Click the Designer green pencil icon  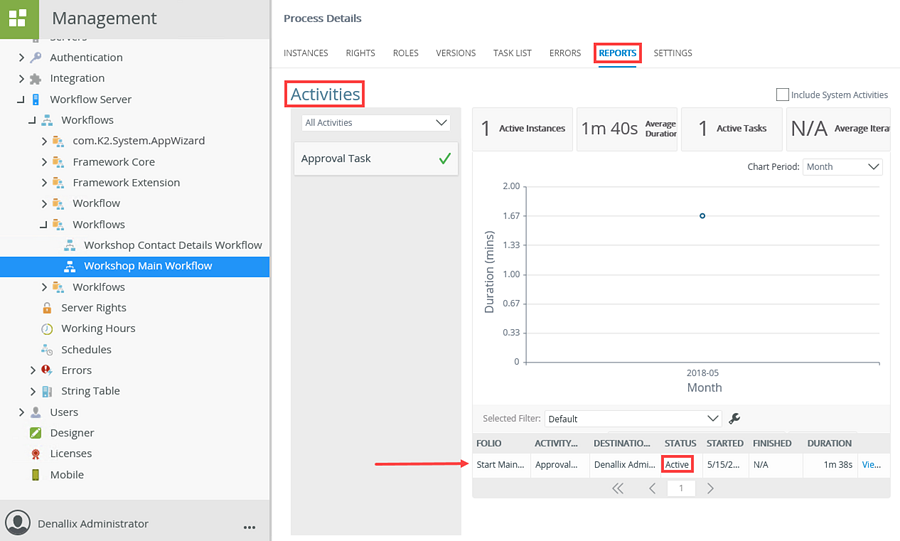[36, 433]
